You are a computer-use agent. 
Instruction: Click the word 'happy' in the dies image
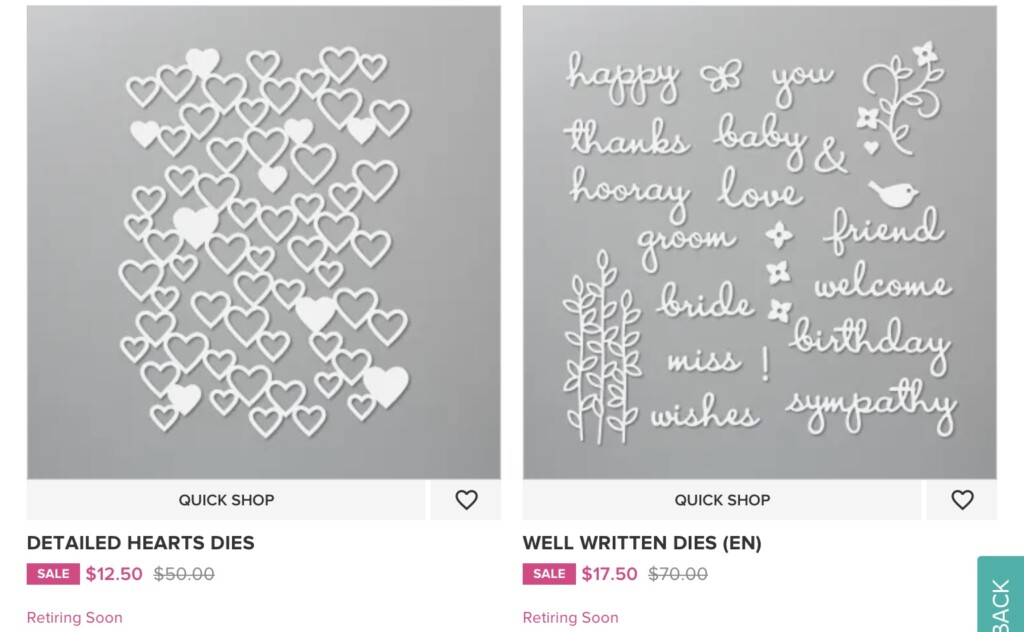(x=623, y=76)
